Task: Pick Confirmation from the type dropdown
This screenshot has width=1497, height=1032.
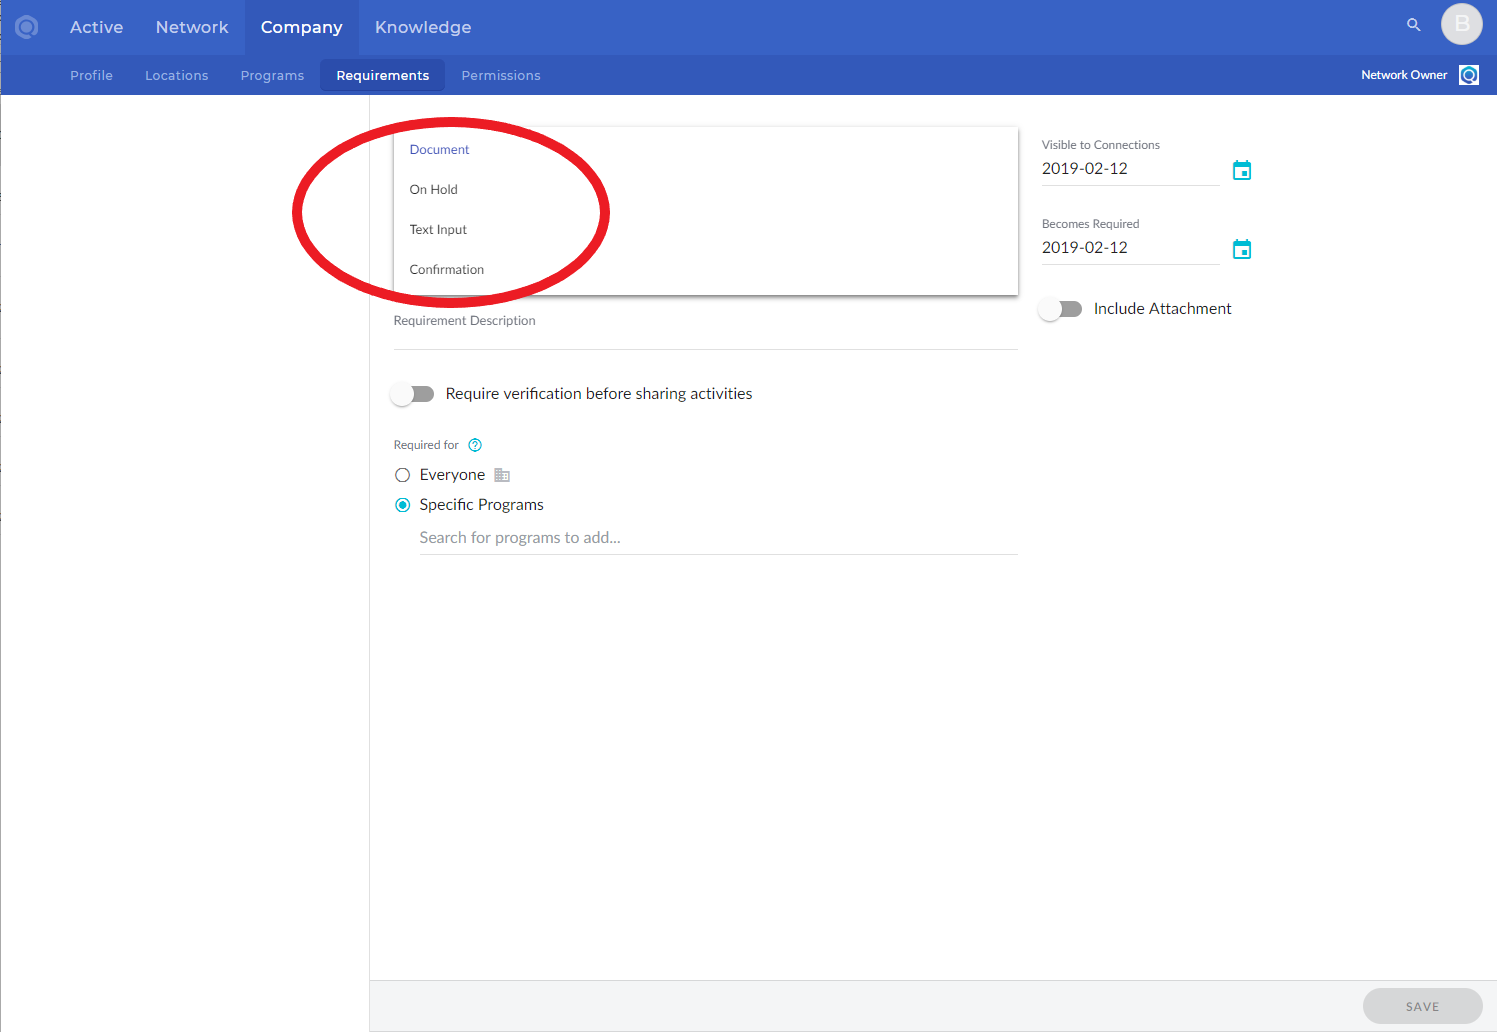Action: click(447, 270)
